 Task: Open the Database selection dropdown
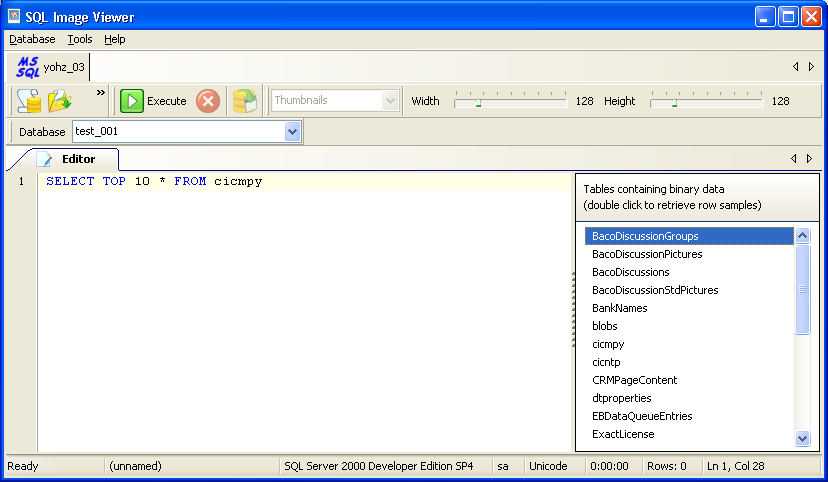[x=292, y=131]
